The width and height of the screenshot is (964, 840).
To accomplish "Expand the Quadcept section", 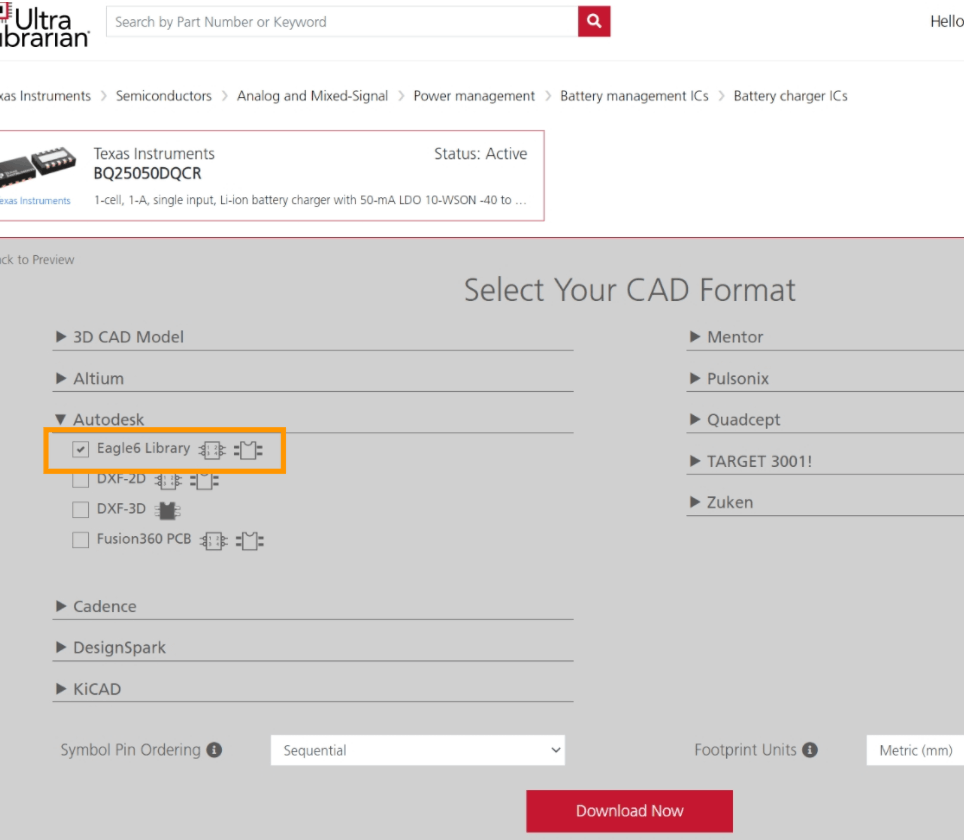I will tap(825, 419).
